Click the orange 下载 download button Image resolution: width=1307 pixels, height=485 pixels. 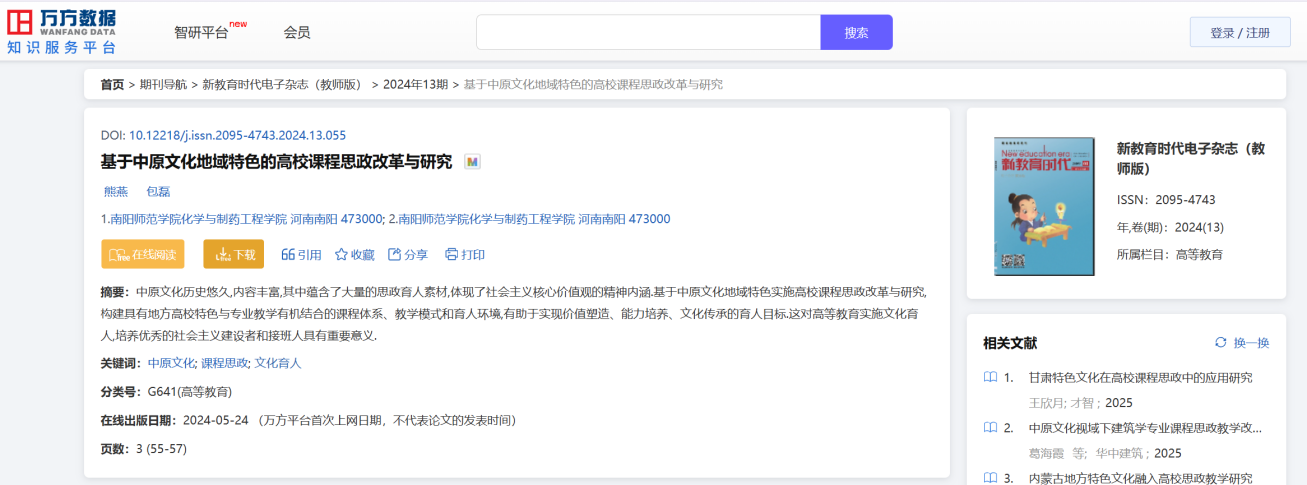click(x=233, y=255)
